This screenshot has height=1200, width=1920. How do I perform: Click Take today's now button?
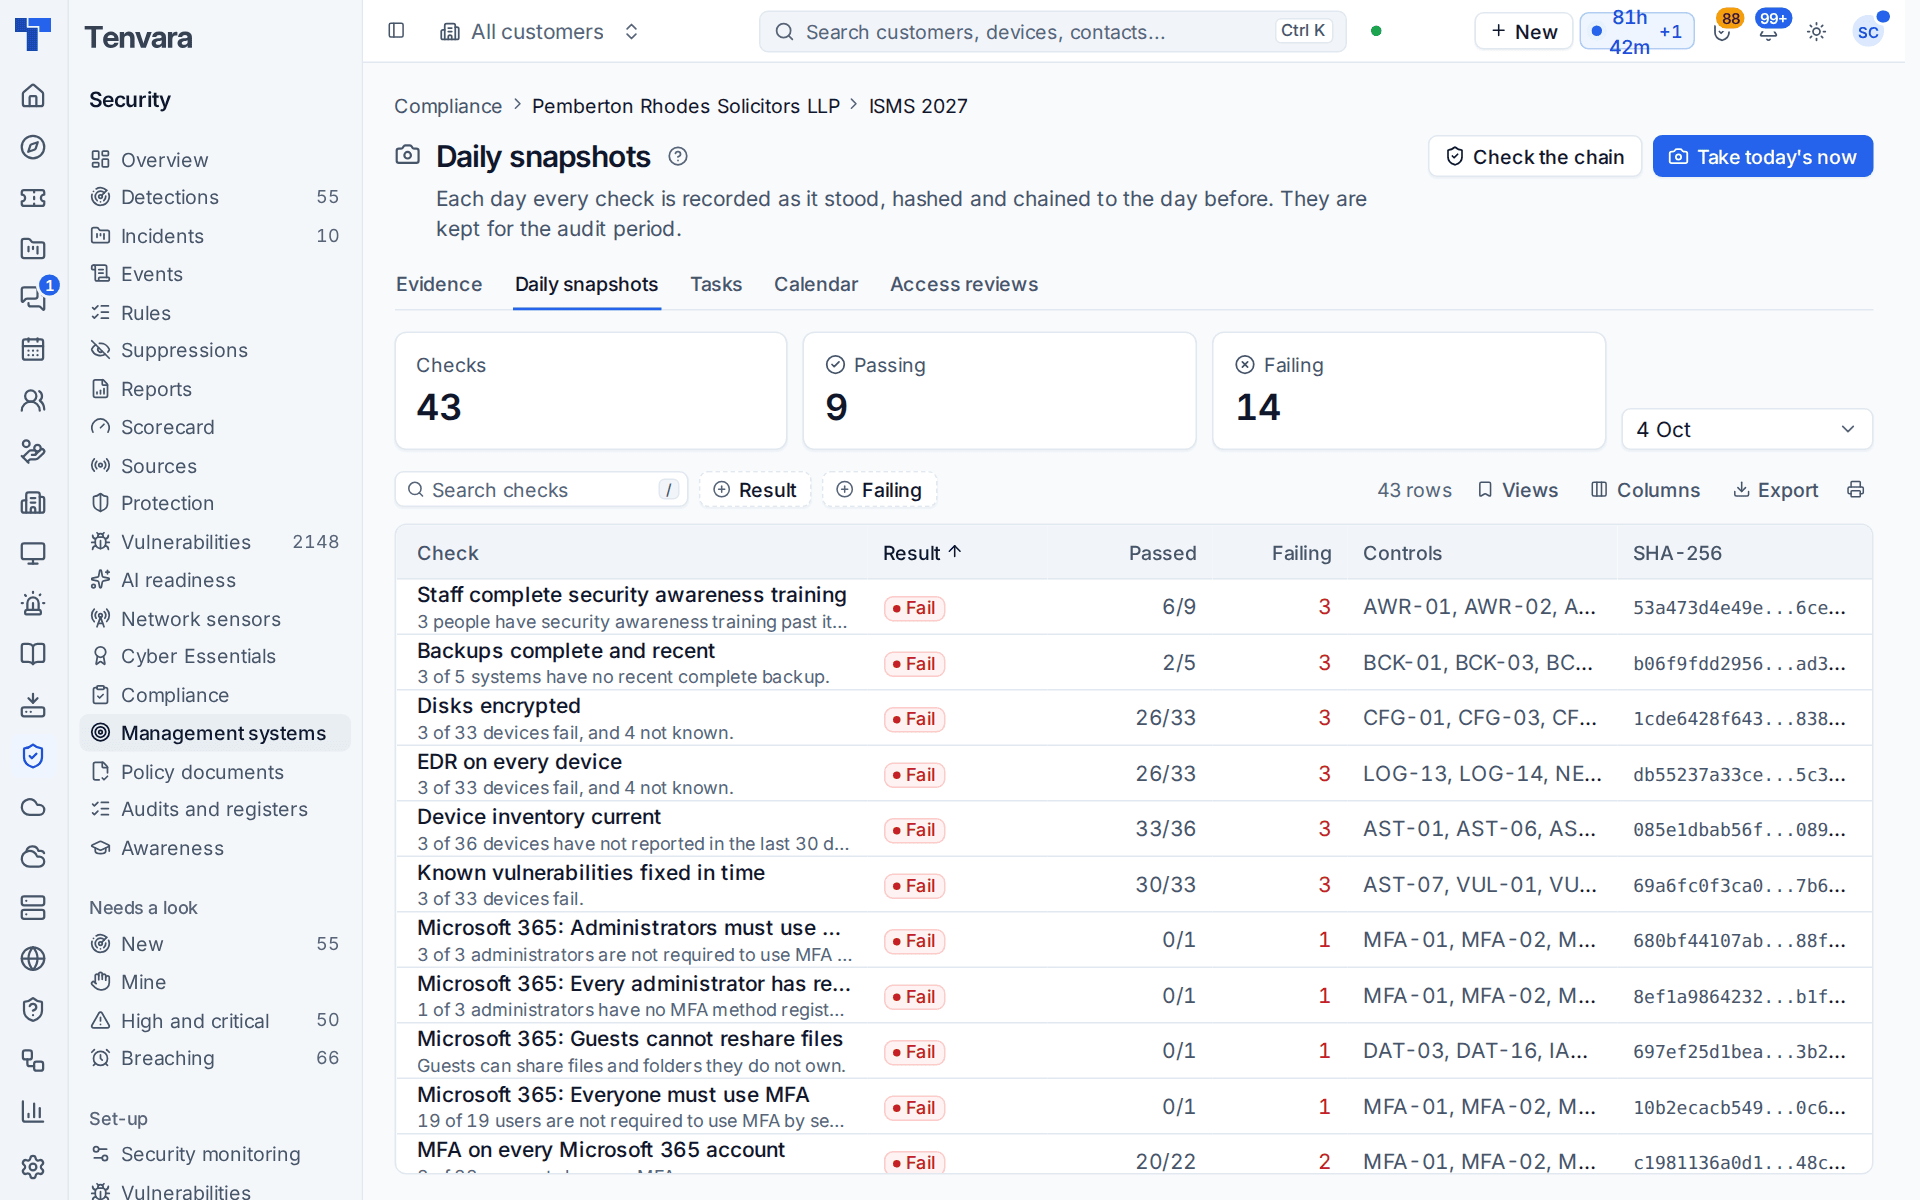click(x=1763, y=156)
